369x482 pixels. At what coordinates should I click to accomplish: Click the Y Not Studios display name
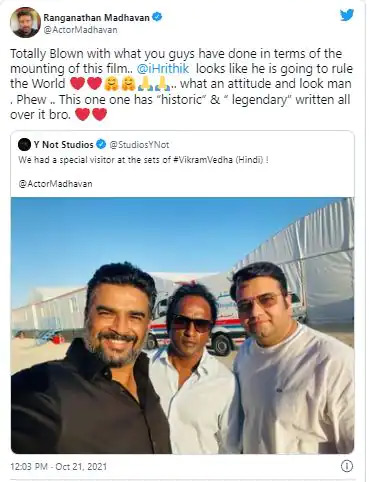click(63, 145)
